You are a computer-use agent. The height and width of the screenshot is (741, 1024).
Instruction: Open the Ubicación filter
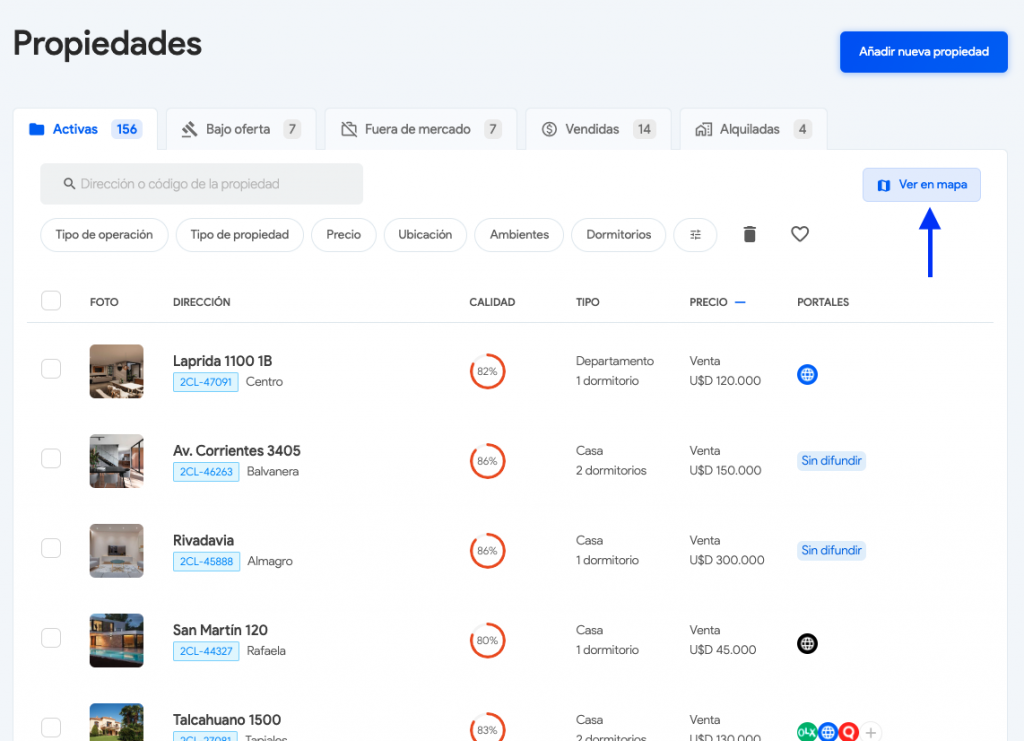425,234
